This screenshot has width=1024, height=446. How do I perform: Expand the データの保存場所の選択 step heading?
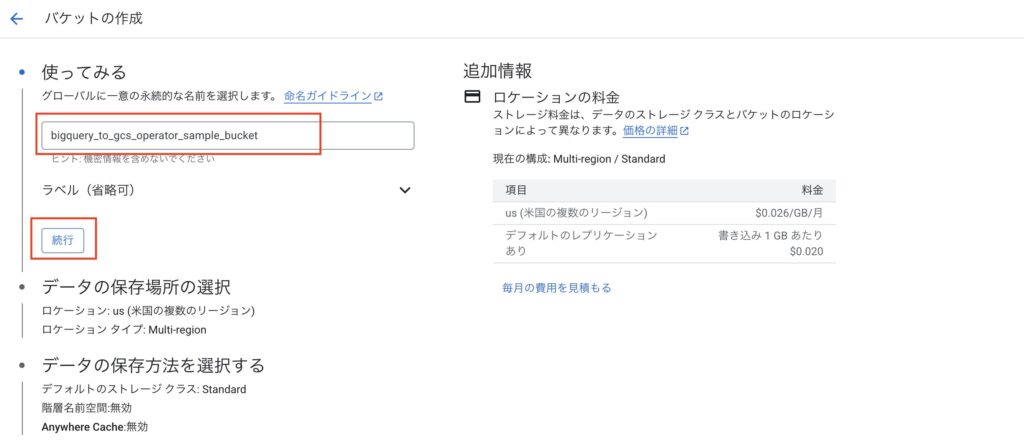point(136,287)
